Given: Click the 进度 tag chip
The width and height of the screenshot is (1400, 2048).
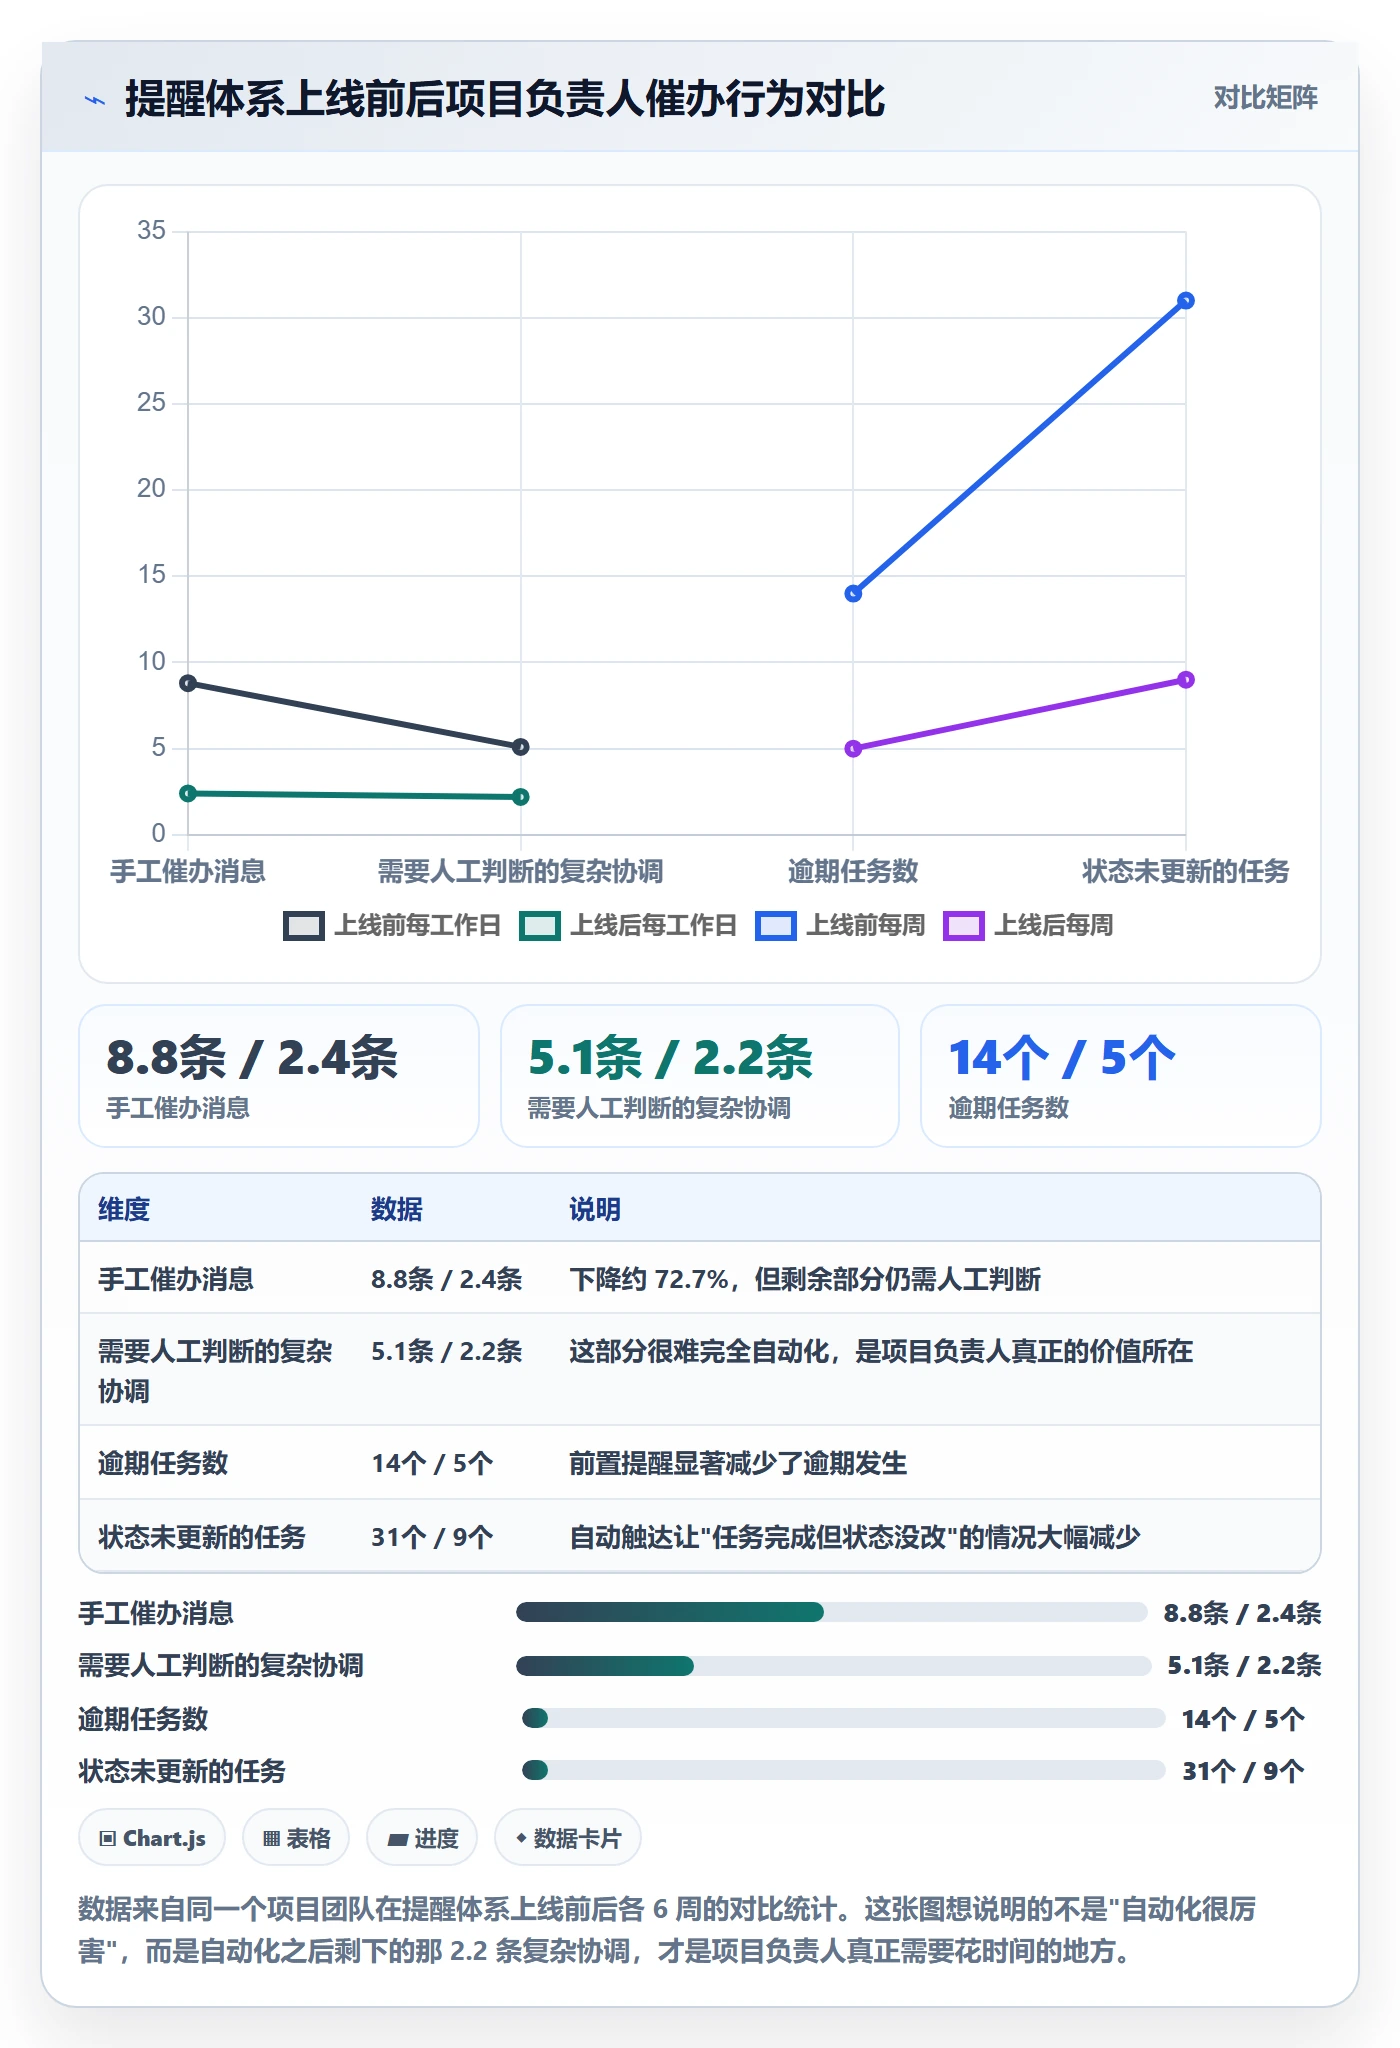Looking at the screenshot, I should [422, 1838].
